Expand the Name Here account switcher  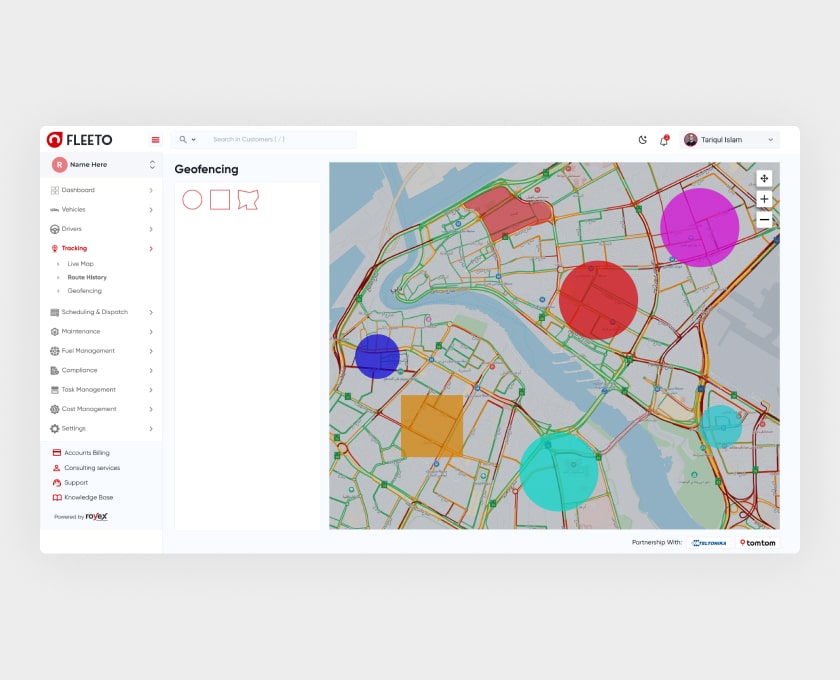click(x=152, y=164)
